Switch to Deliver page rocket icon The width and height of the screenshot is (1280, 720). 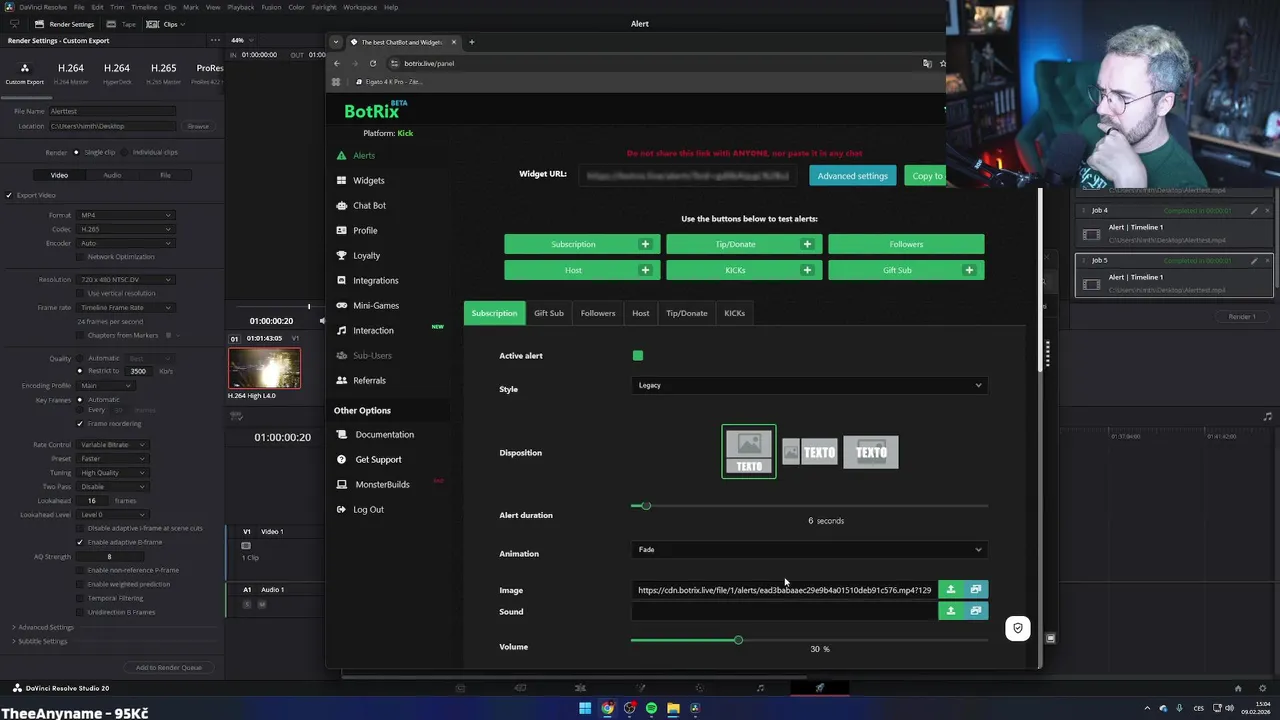tap(819, 688)
